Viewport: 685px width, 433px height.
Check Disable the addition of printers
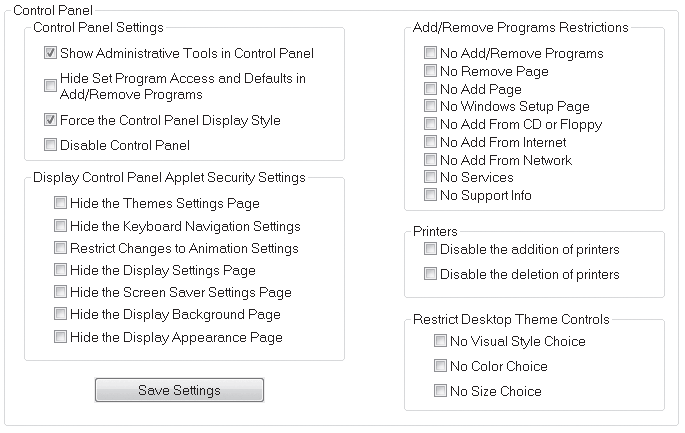click(430, 249)
